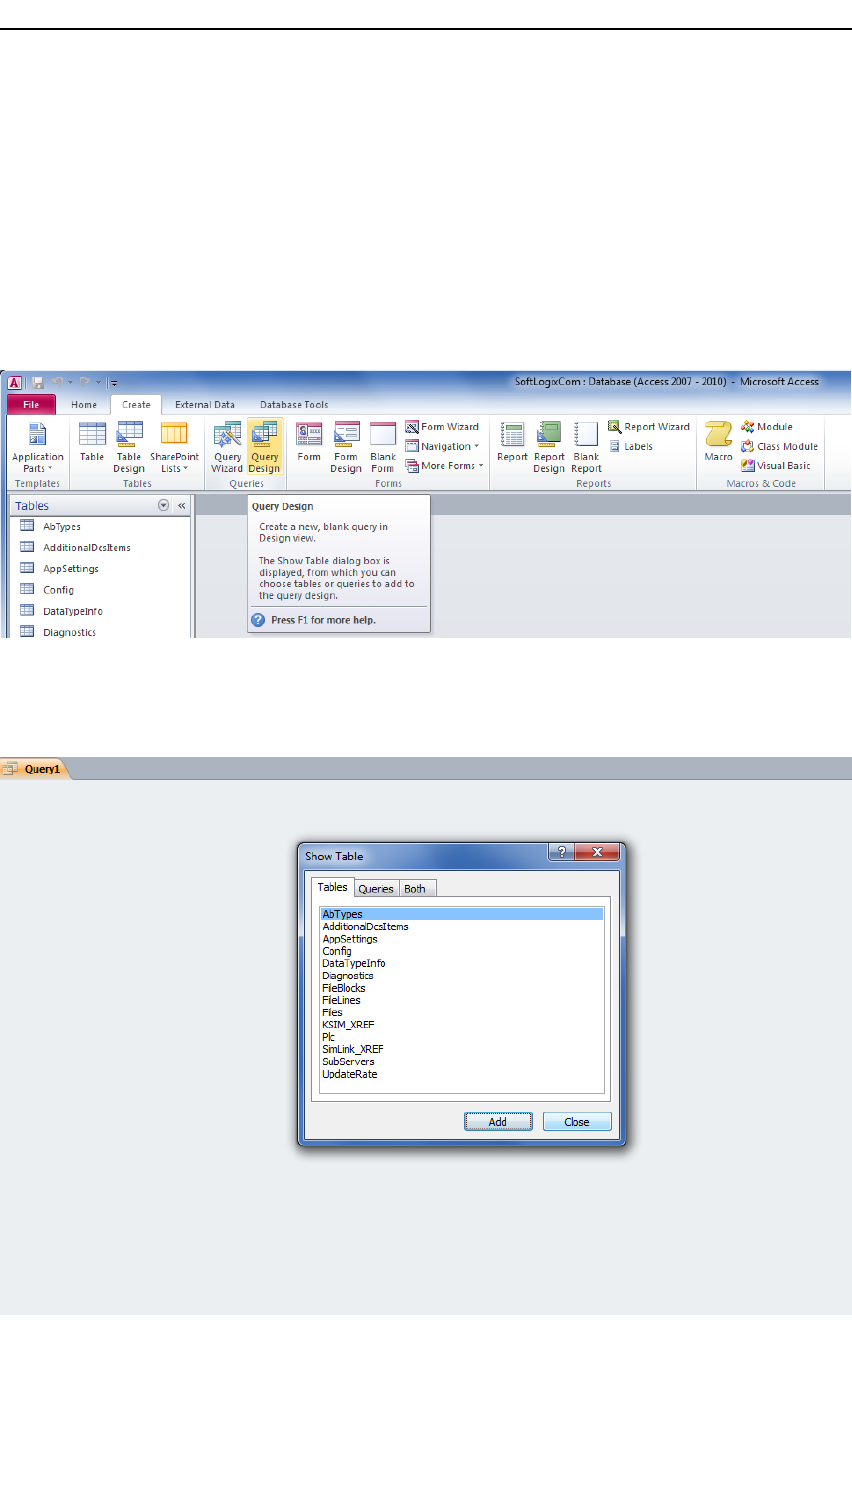
Task: Select AdditionalDcsItems in the navigation pane
Action: click(100, 547)
